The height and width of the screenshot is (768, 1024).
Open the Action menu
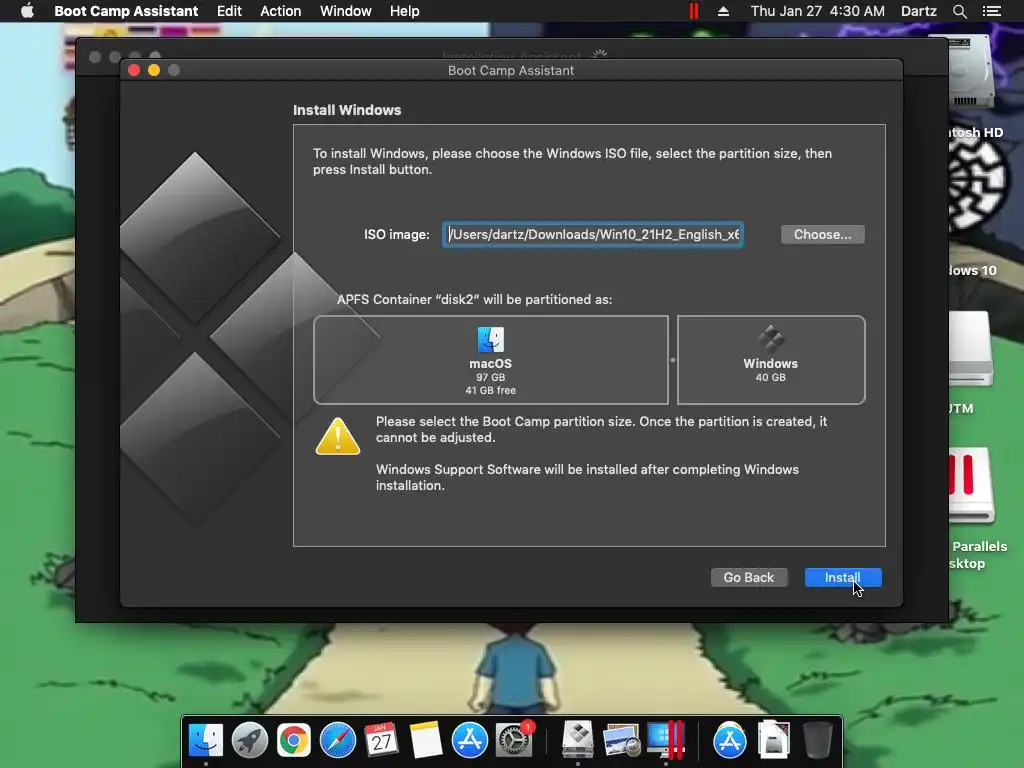click(281, 11)
